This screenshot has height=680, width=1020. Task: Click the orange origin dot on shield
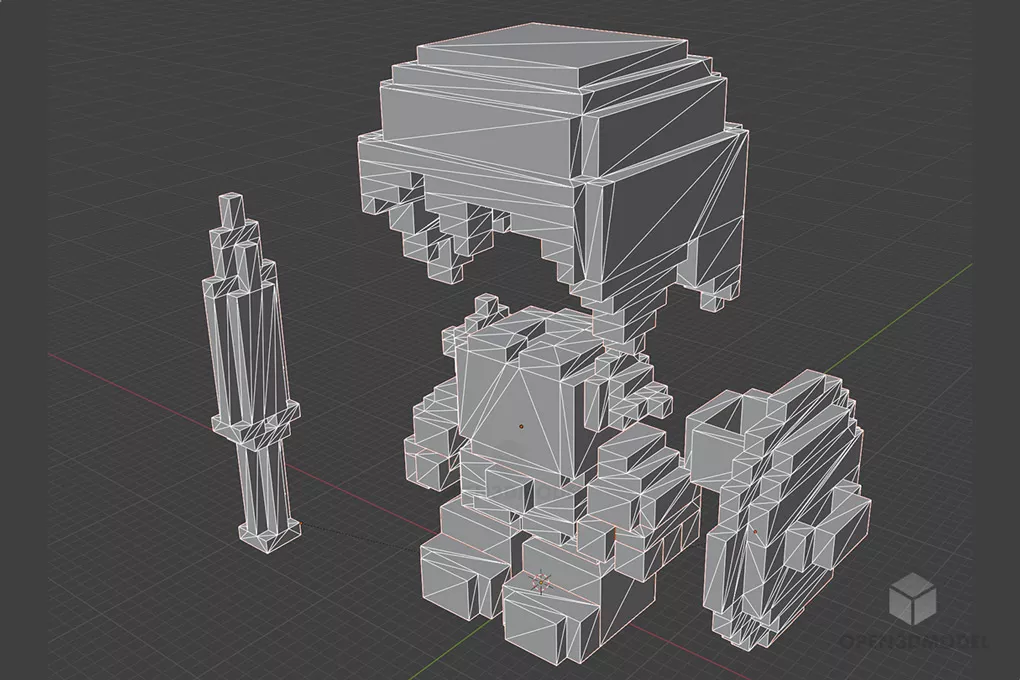(x=755, y=532)
